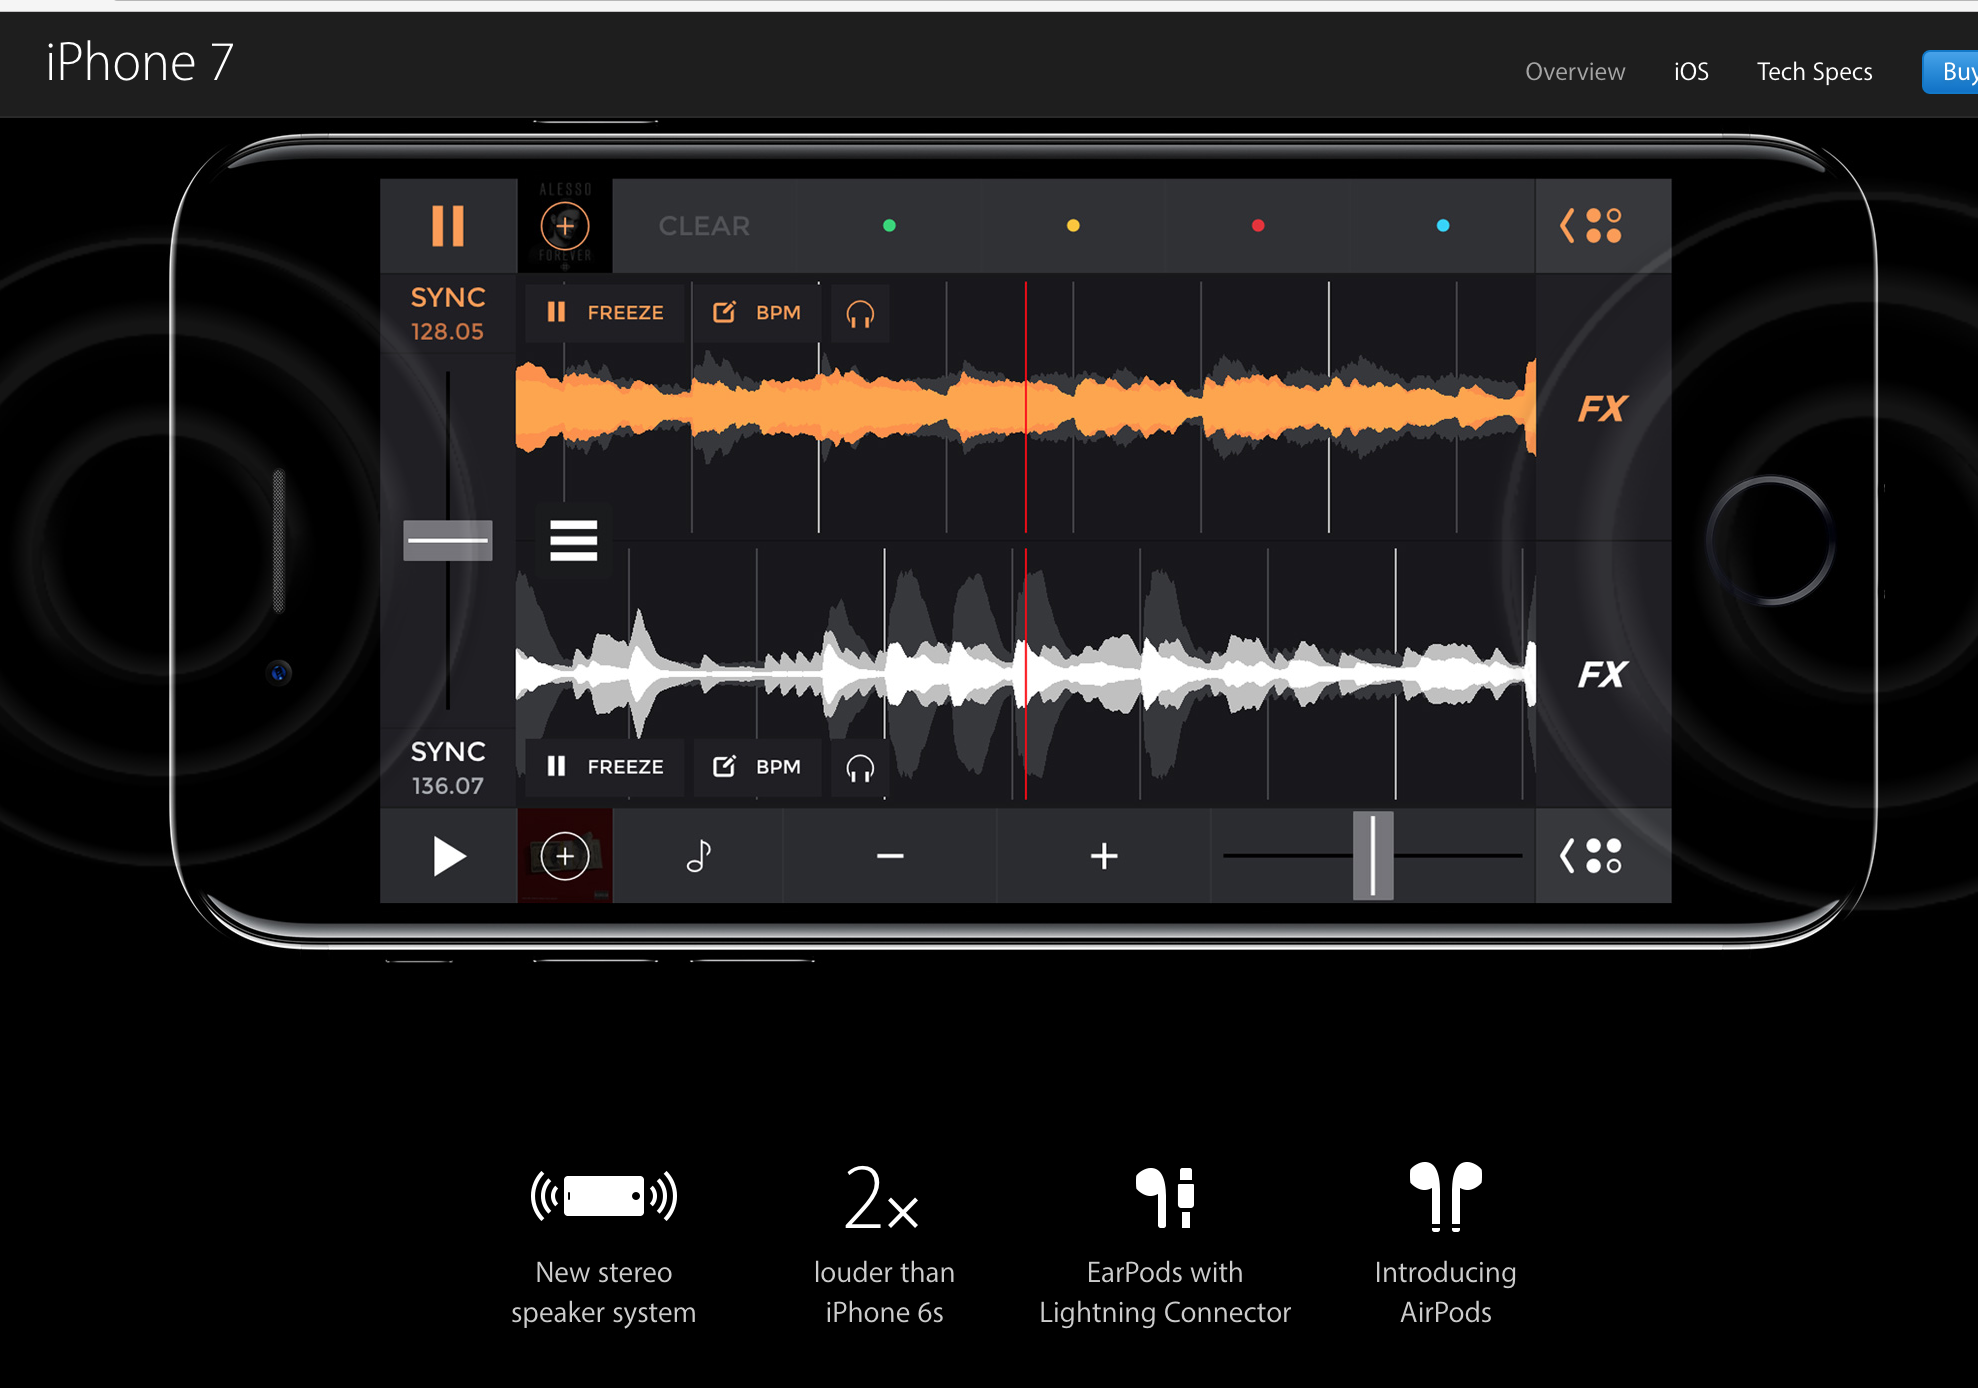Play the bottom deck with the white play icon
The height and width of the screenshot is (1388, 1978).
click(449, 857)
